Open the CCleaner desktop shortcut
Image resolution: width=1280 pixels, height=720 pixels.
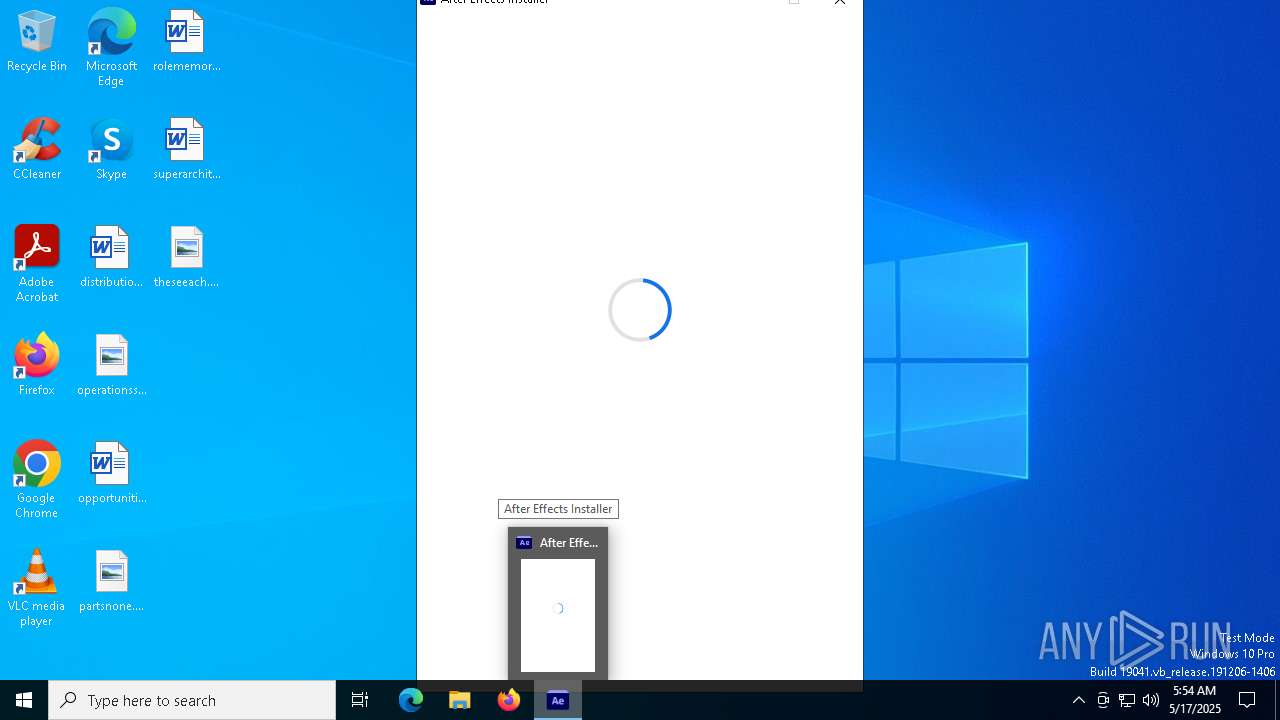pos(37,150)
